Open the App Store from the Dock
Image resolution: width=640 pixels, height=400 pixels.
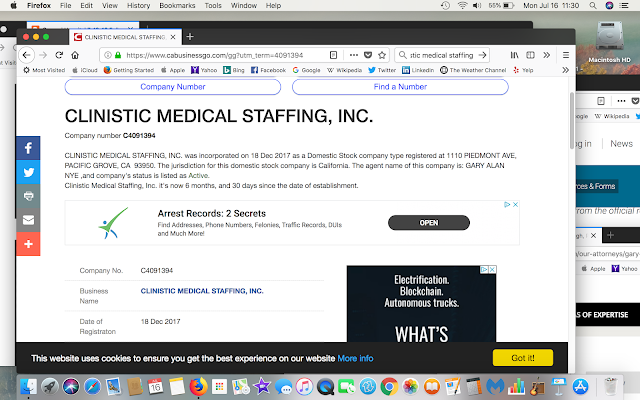click(x=580, y=387)
